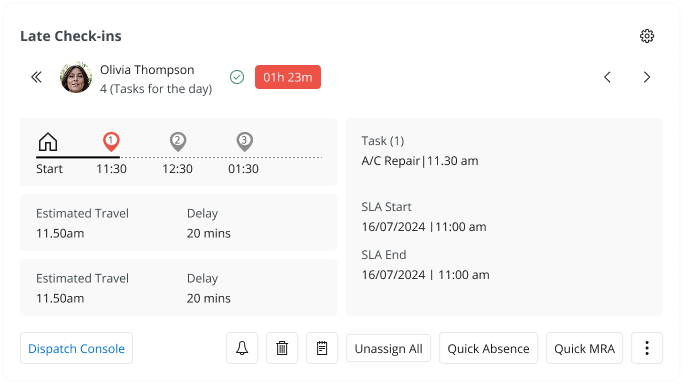Click the 'SLA End' label
Image resolution: width=684 pixels, height=384 pixels.
tap(384, 255)
